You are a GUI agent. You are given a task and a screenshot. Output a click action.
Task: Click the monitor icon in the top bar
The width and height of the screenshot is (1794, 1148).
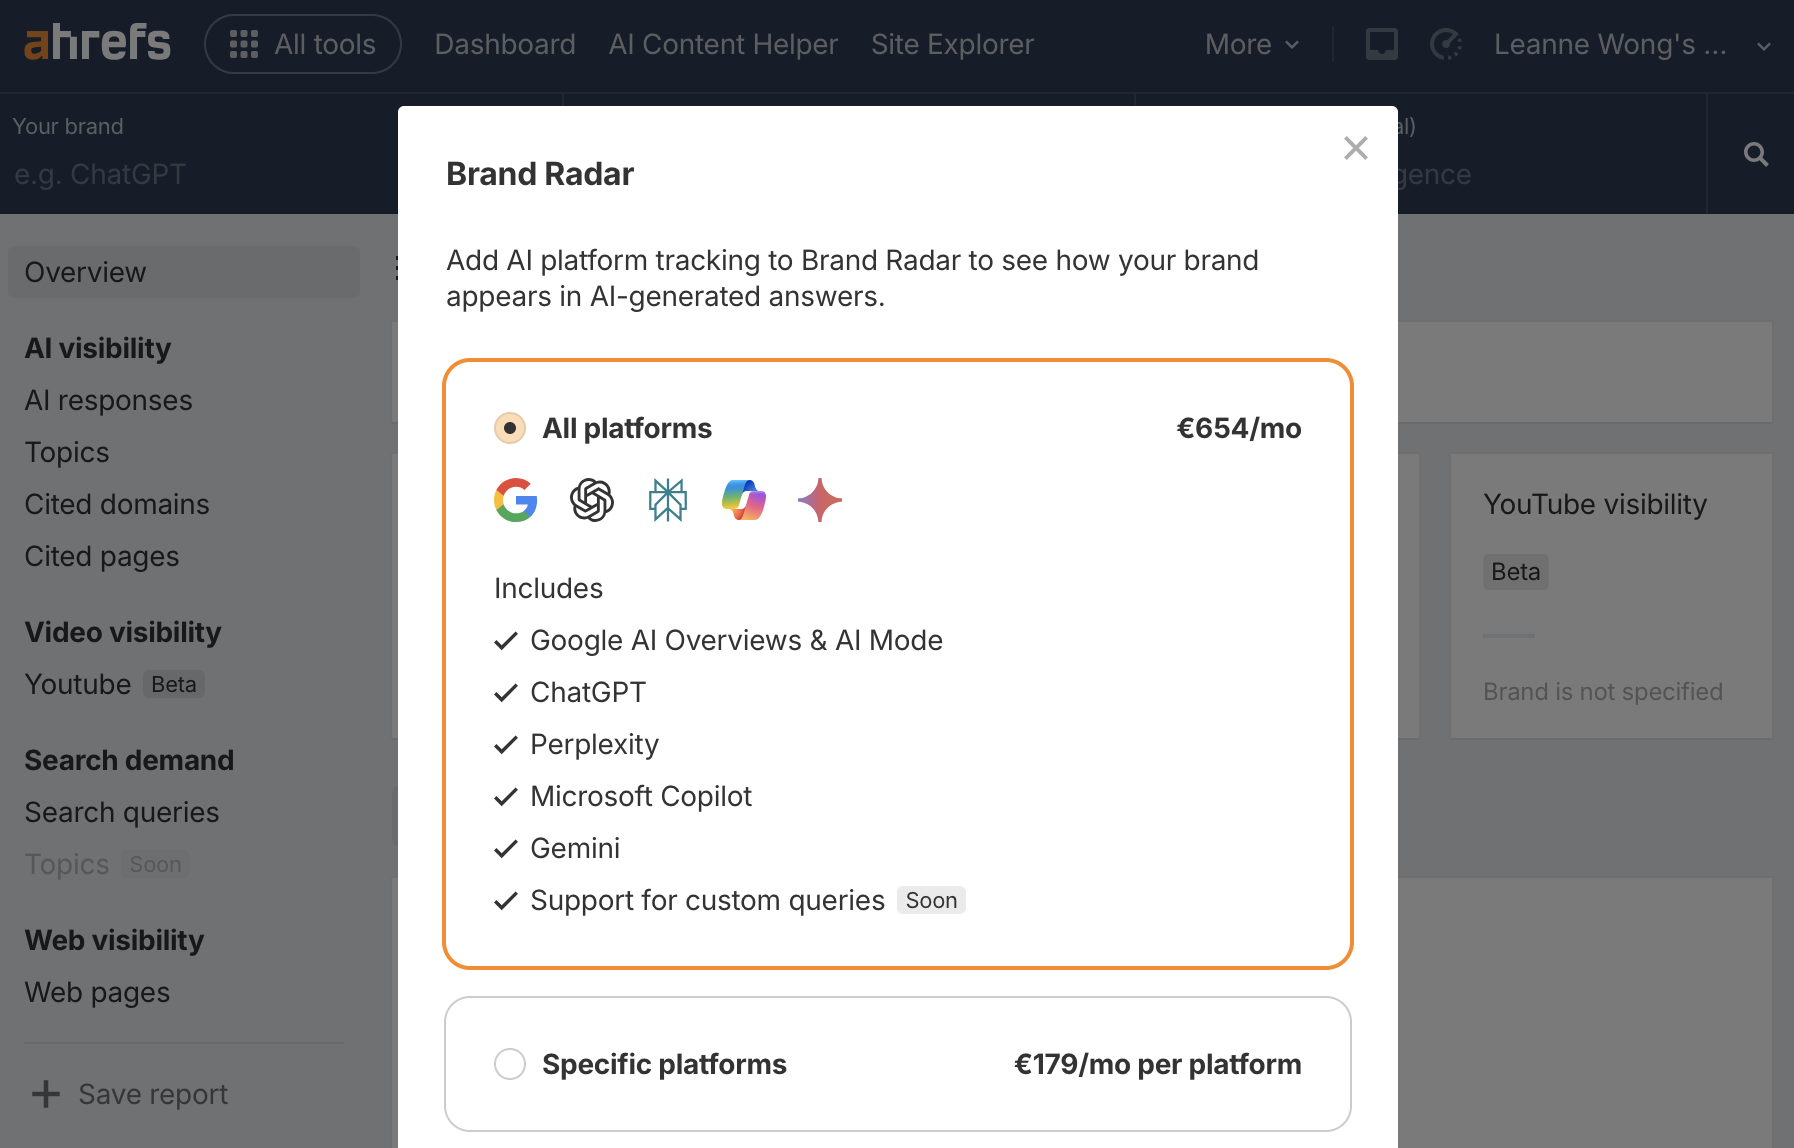pyautogui.click(x=1381, y=43)
